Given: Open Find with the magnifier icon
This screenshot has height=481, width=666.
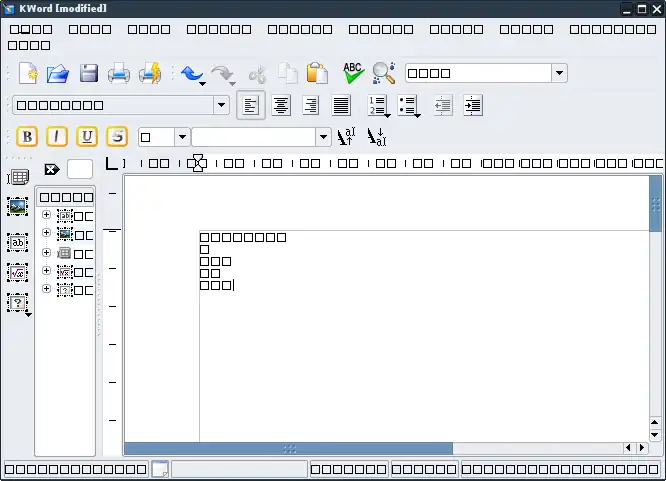Looking at the screenshot, I should (383, 73).
